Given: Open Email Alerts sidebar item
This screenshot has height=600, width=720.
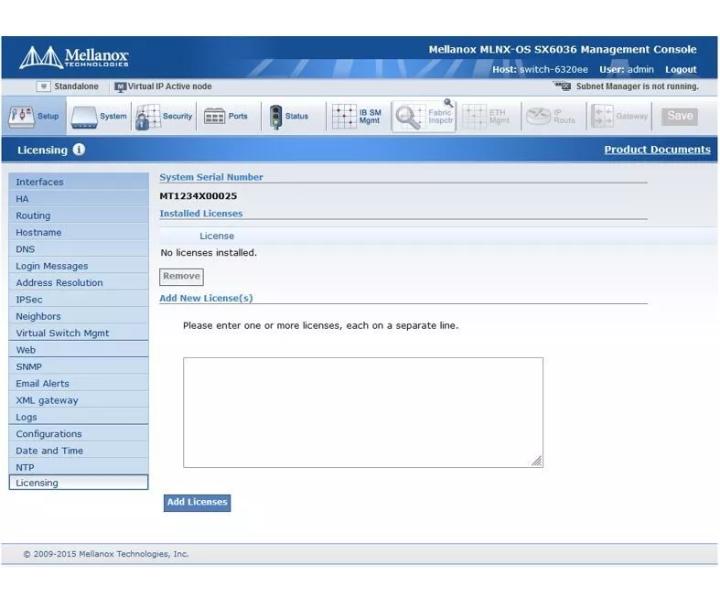Looking at the screenshot, I should (x=79, y=383).
